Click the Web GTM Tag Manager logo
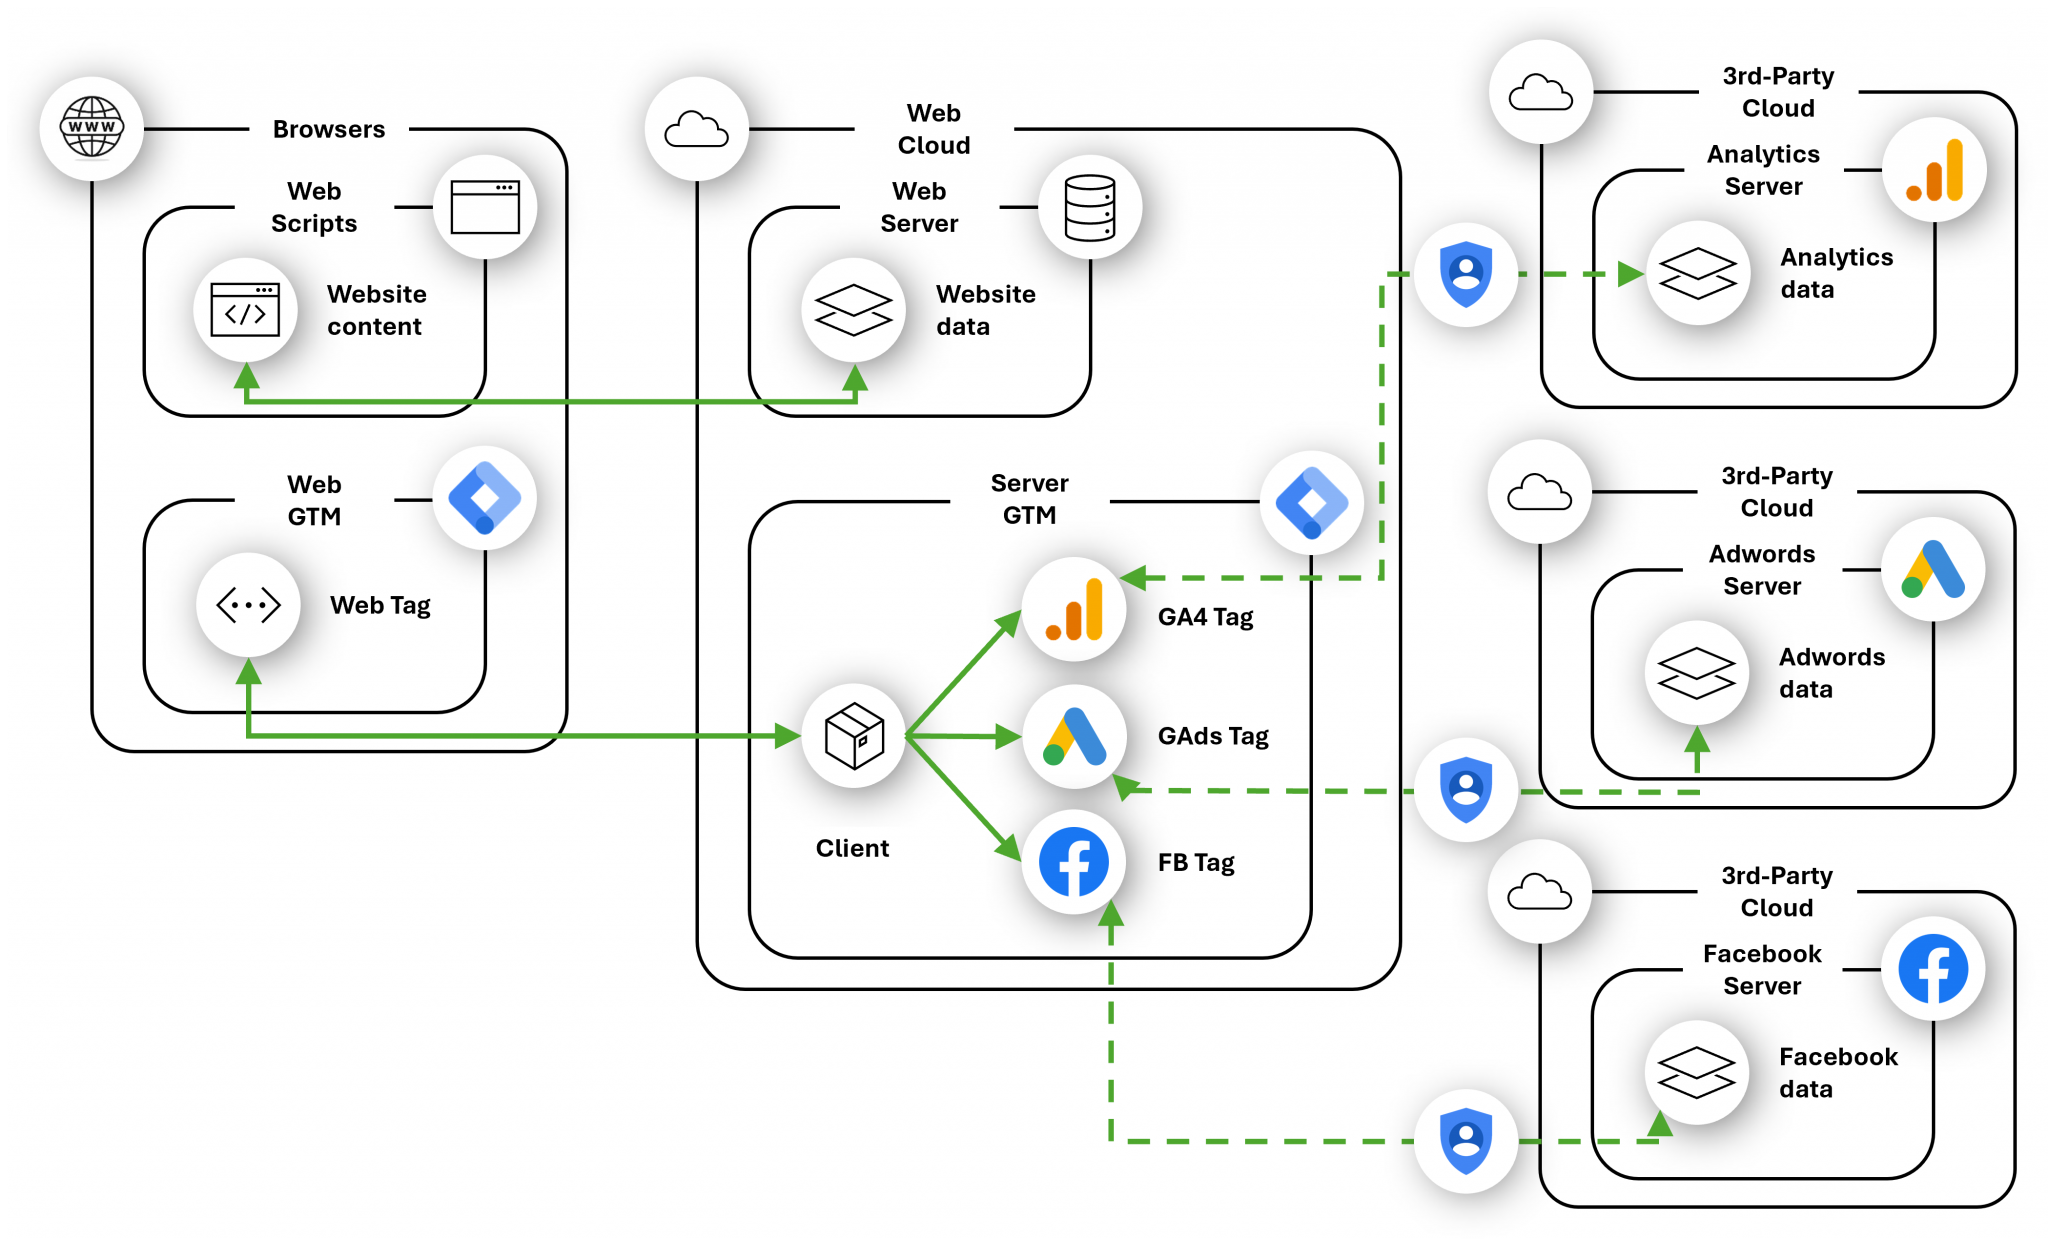 click(485, 498)
